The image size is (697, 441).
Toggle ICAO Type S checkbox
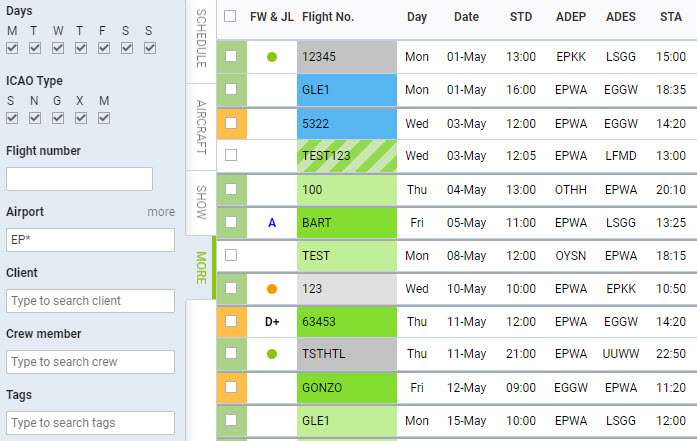click(x=12, y=118)
